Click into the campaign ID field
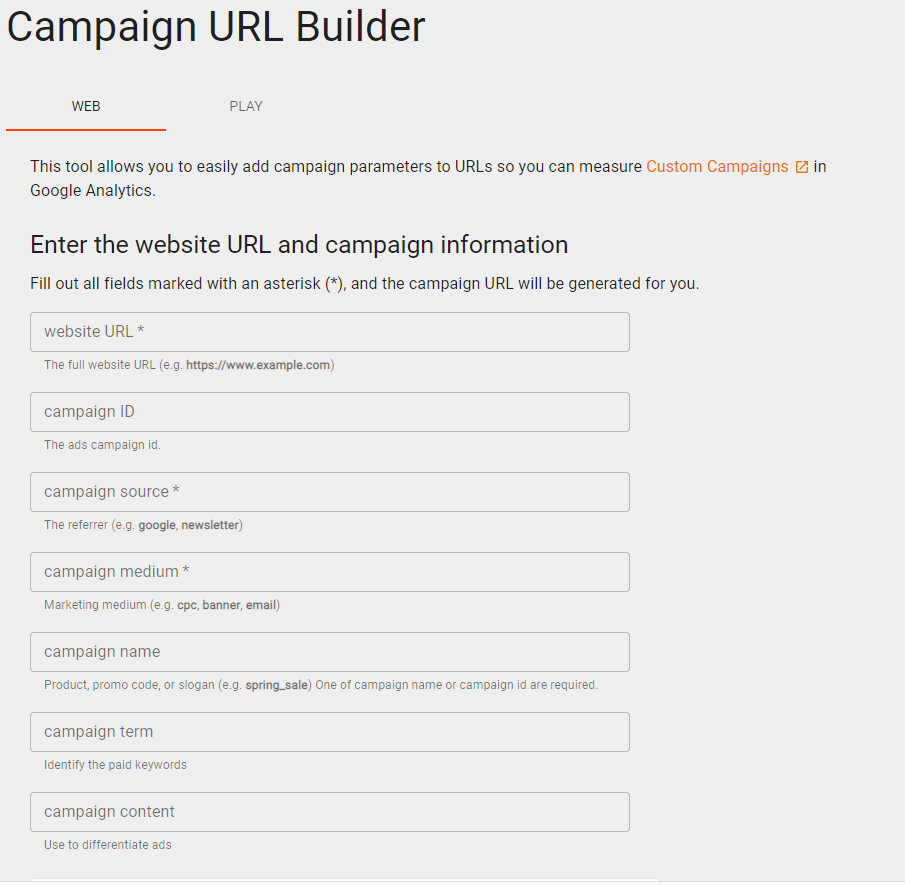The image size is (905, 885). [330, 412]
